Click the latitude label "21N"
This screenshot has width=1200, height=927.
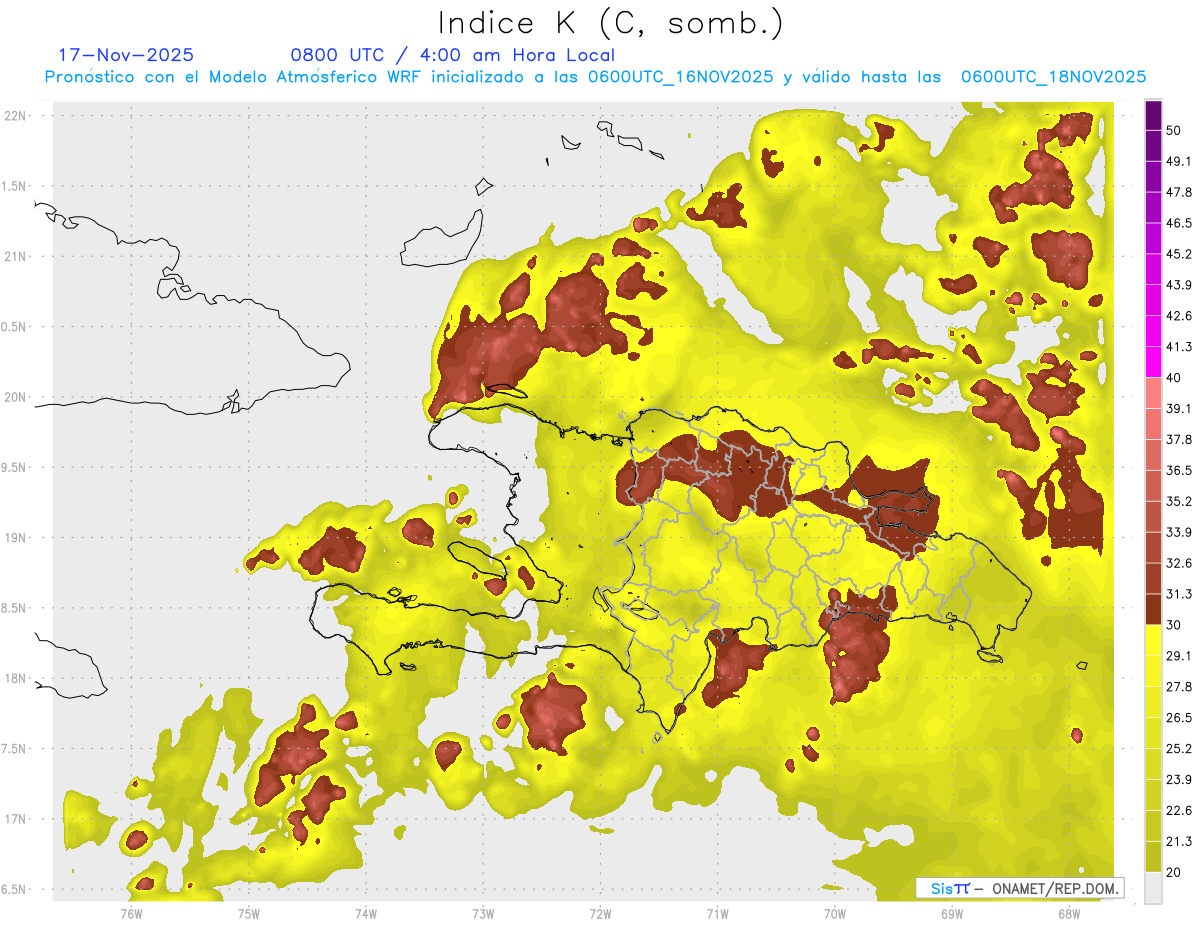pos(17,256)
